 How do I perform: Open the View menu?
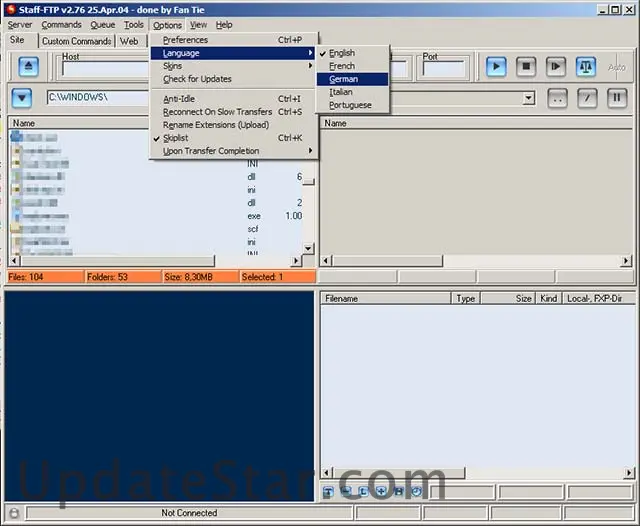(x=198, y=25)
